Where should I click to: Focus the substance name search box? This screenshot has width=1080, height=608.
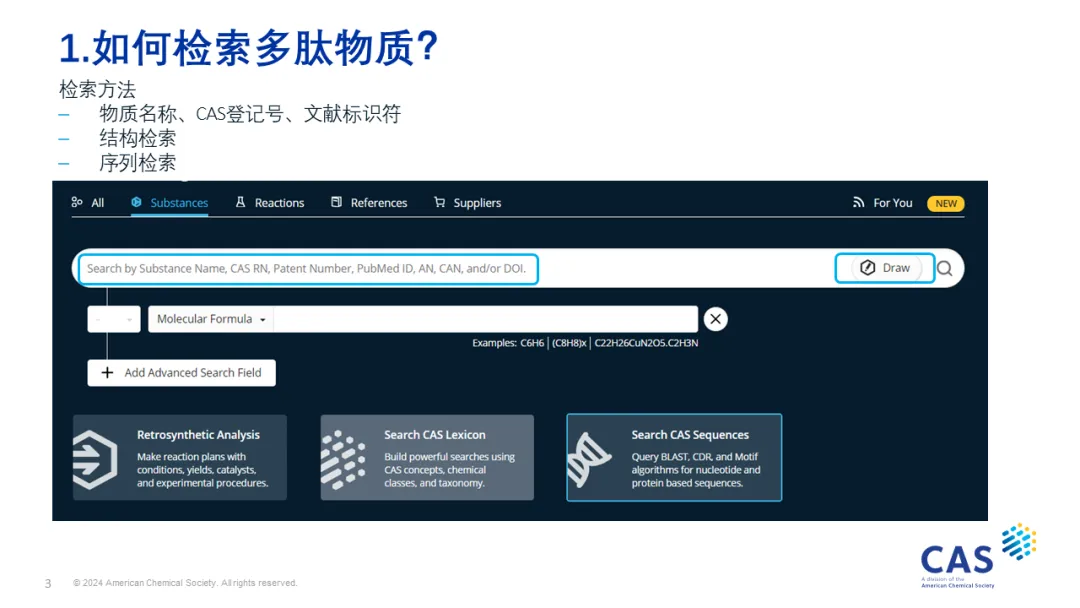[308, 269]
